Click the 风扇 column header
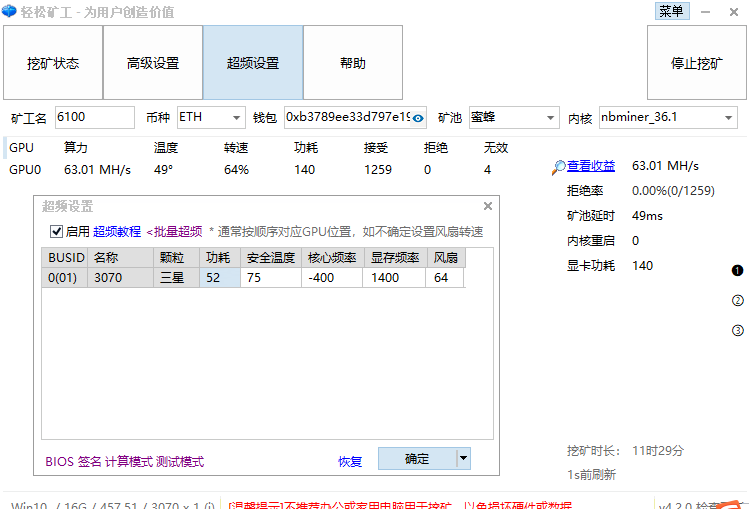 [446, 258]
